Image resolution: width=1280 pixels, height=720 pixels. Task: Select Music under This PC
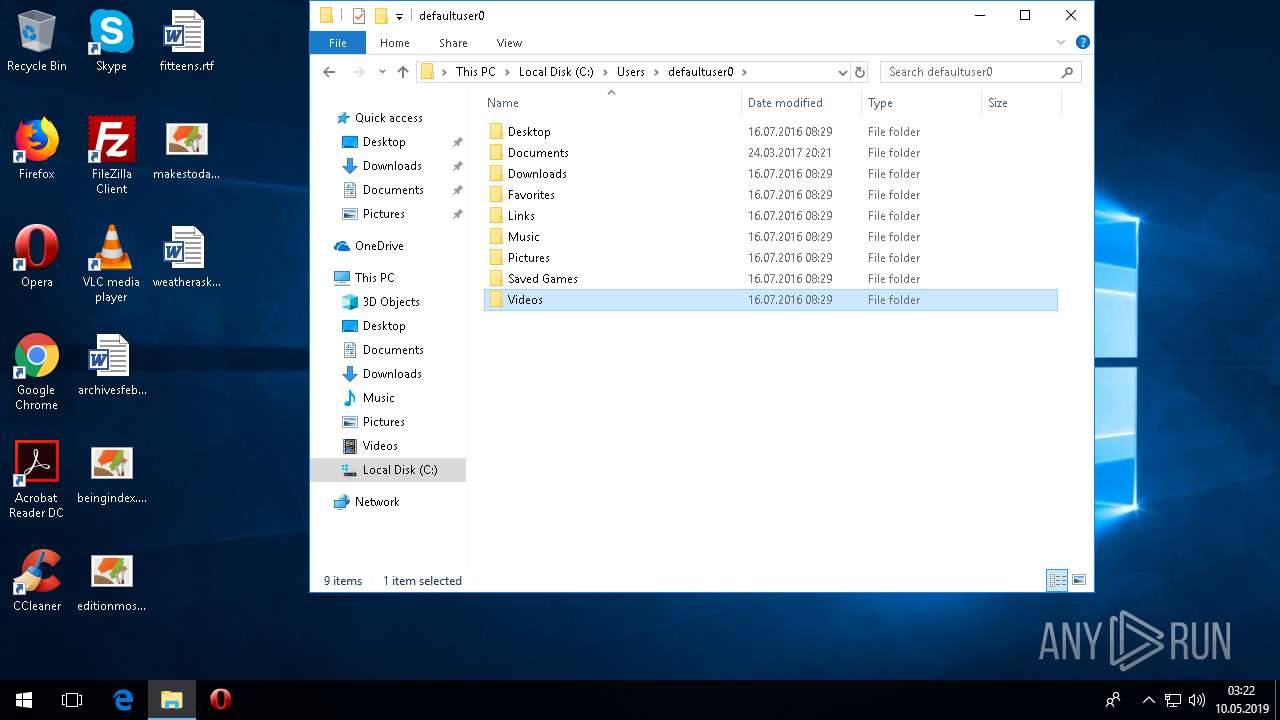pyautogui.click(x=378, y=398)
